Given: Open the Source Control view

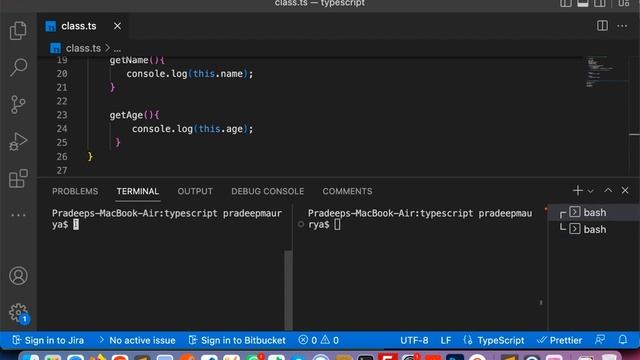Looking at the screenshot, I should click(18, 104).
